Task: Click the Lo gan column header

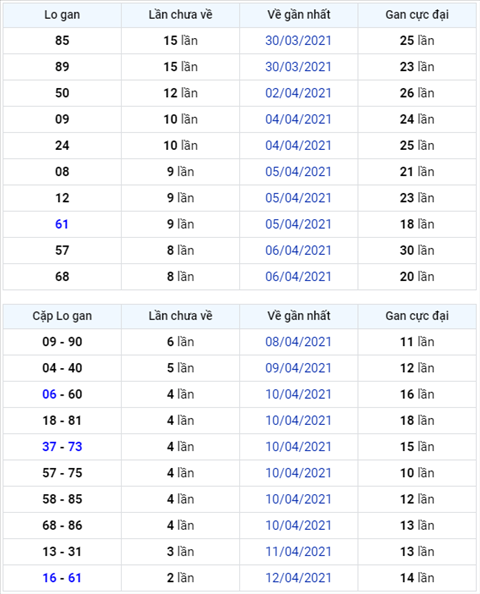Action: coord(62,15)
